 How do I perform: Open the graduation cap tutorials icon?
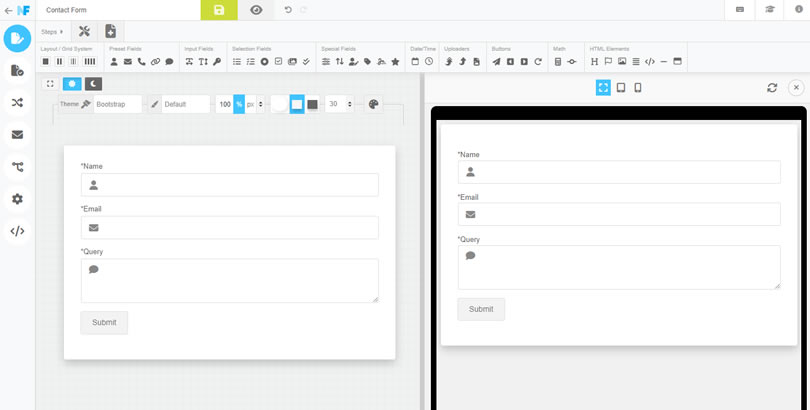tap(770, 10)
